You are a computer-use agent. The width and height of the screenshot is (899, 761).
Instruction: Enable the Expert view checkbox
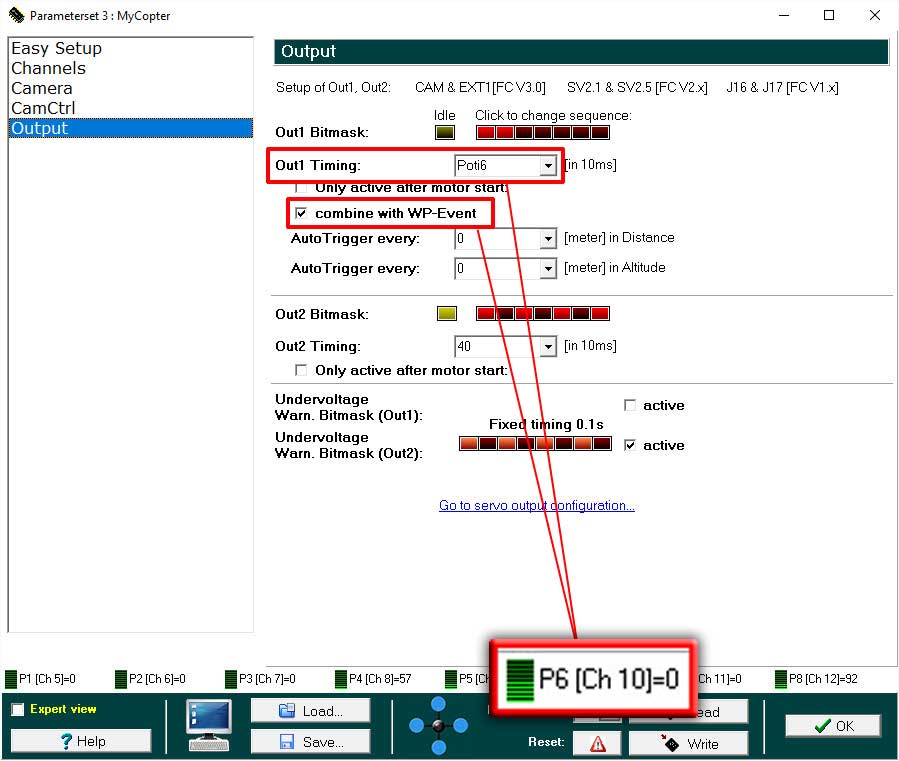[x=17, y=710]
